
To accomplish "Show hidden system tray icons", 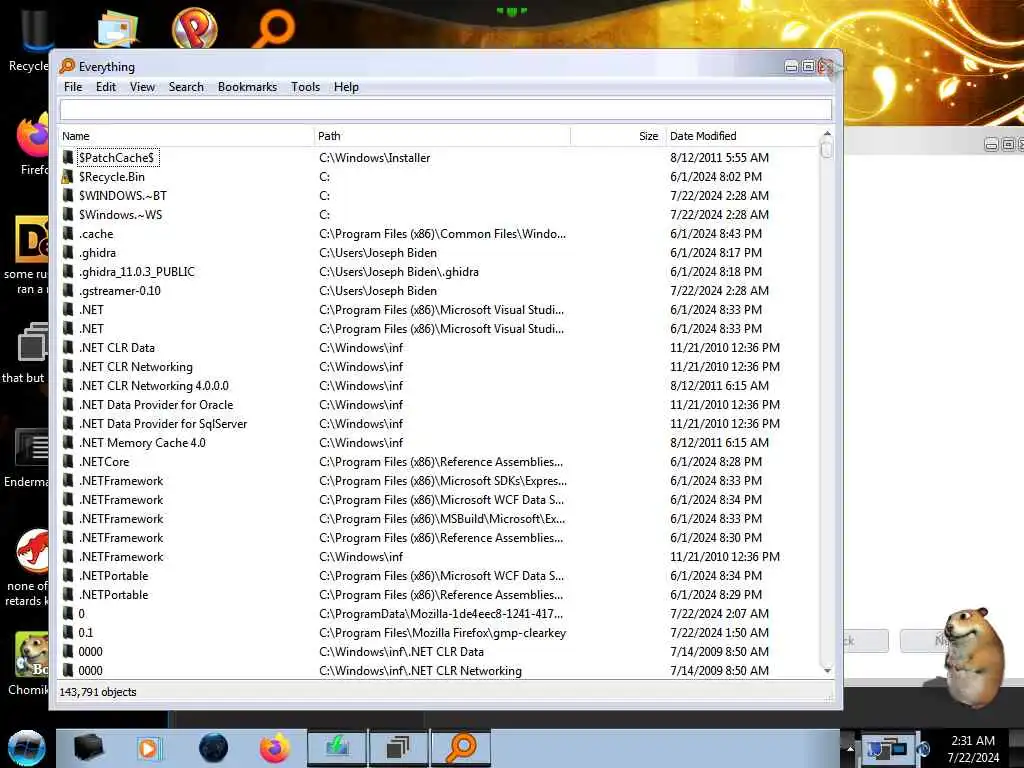I will pyautogui.click(x=850, y=748).
